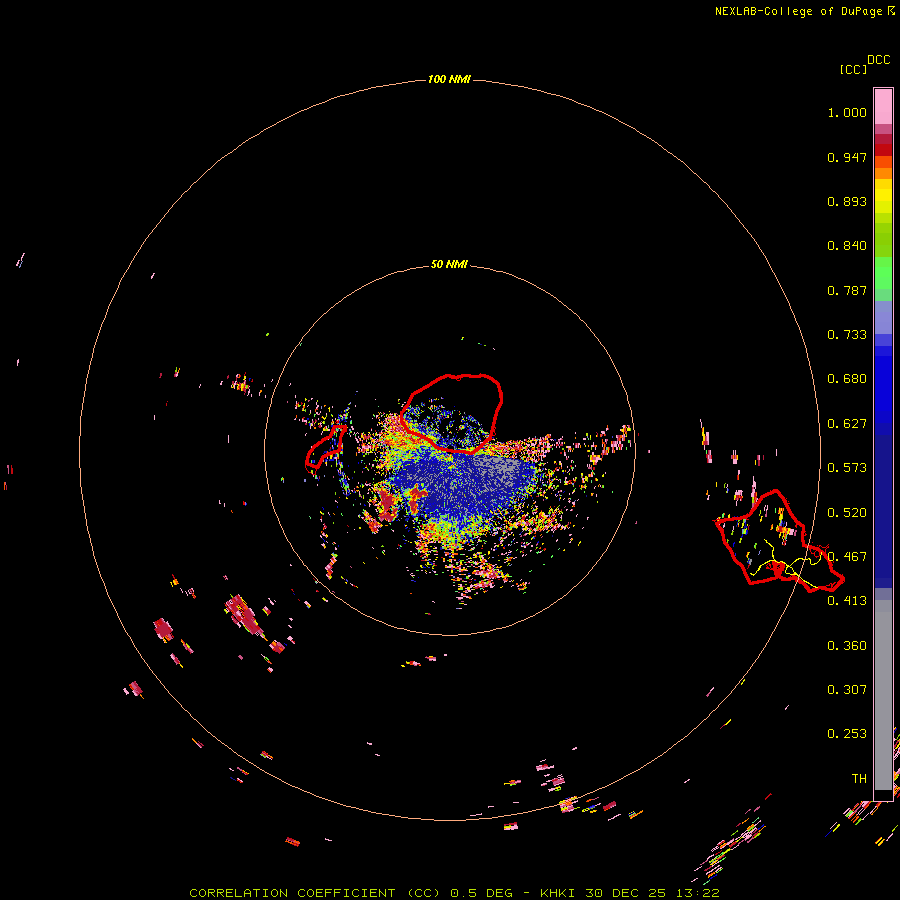Click the 0.360 scale label
The width and height of the screenshot is (900, 900).
tap(847, 646)
